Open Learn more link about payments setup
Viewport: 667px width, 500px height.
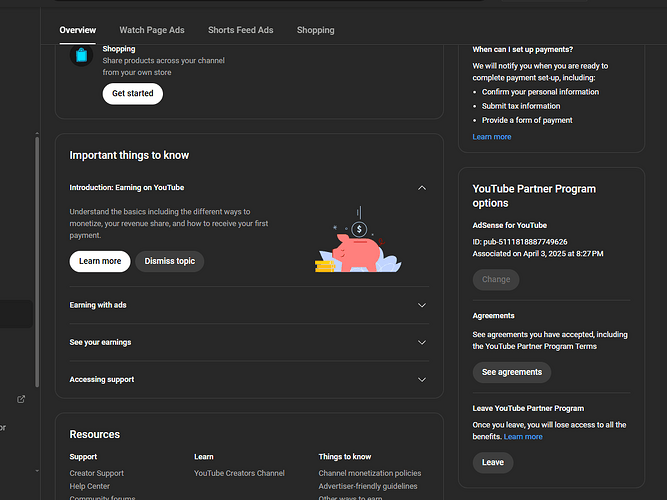pos(492,137)
